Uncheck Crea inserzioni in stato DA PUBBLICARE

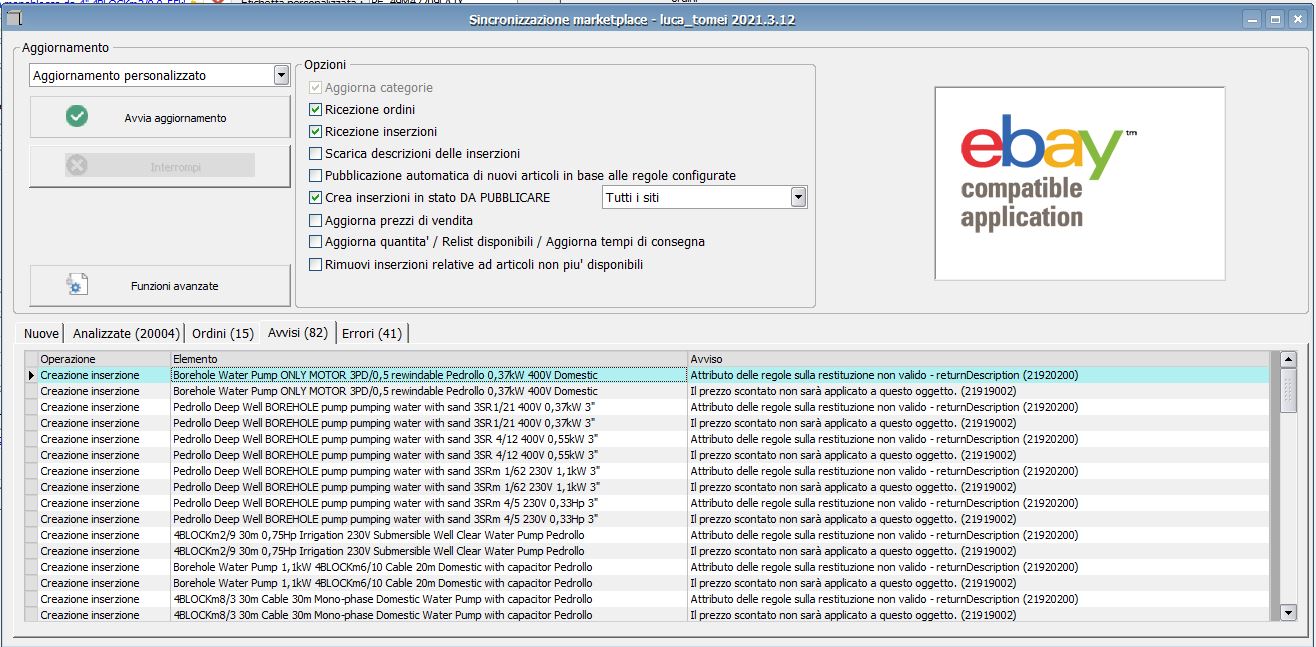316,198
